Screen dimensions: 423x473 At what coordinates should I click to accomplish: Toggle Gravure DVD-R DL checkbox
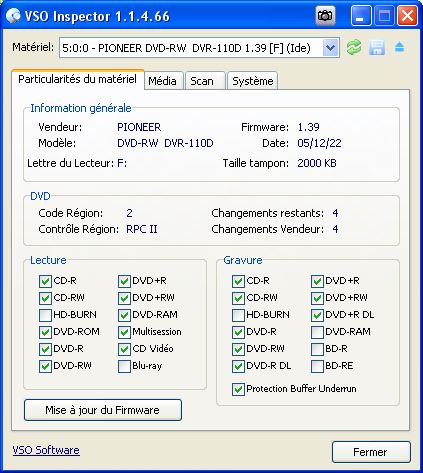tap(238, 366)
